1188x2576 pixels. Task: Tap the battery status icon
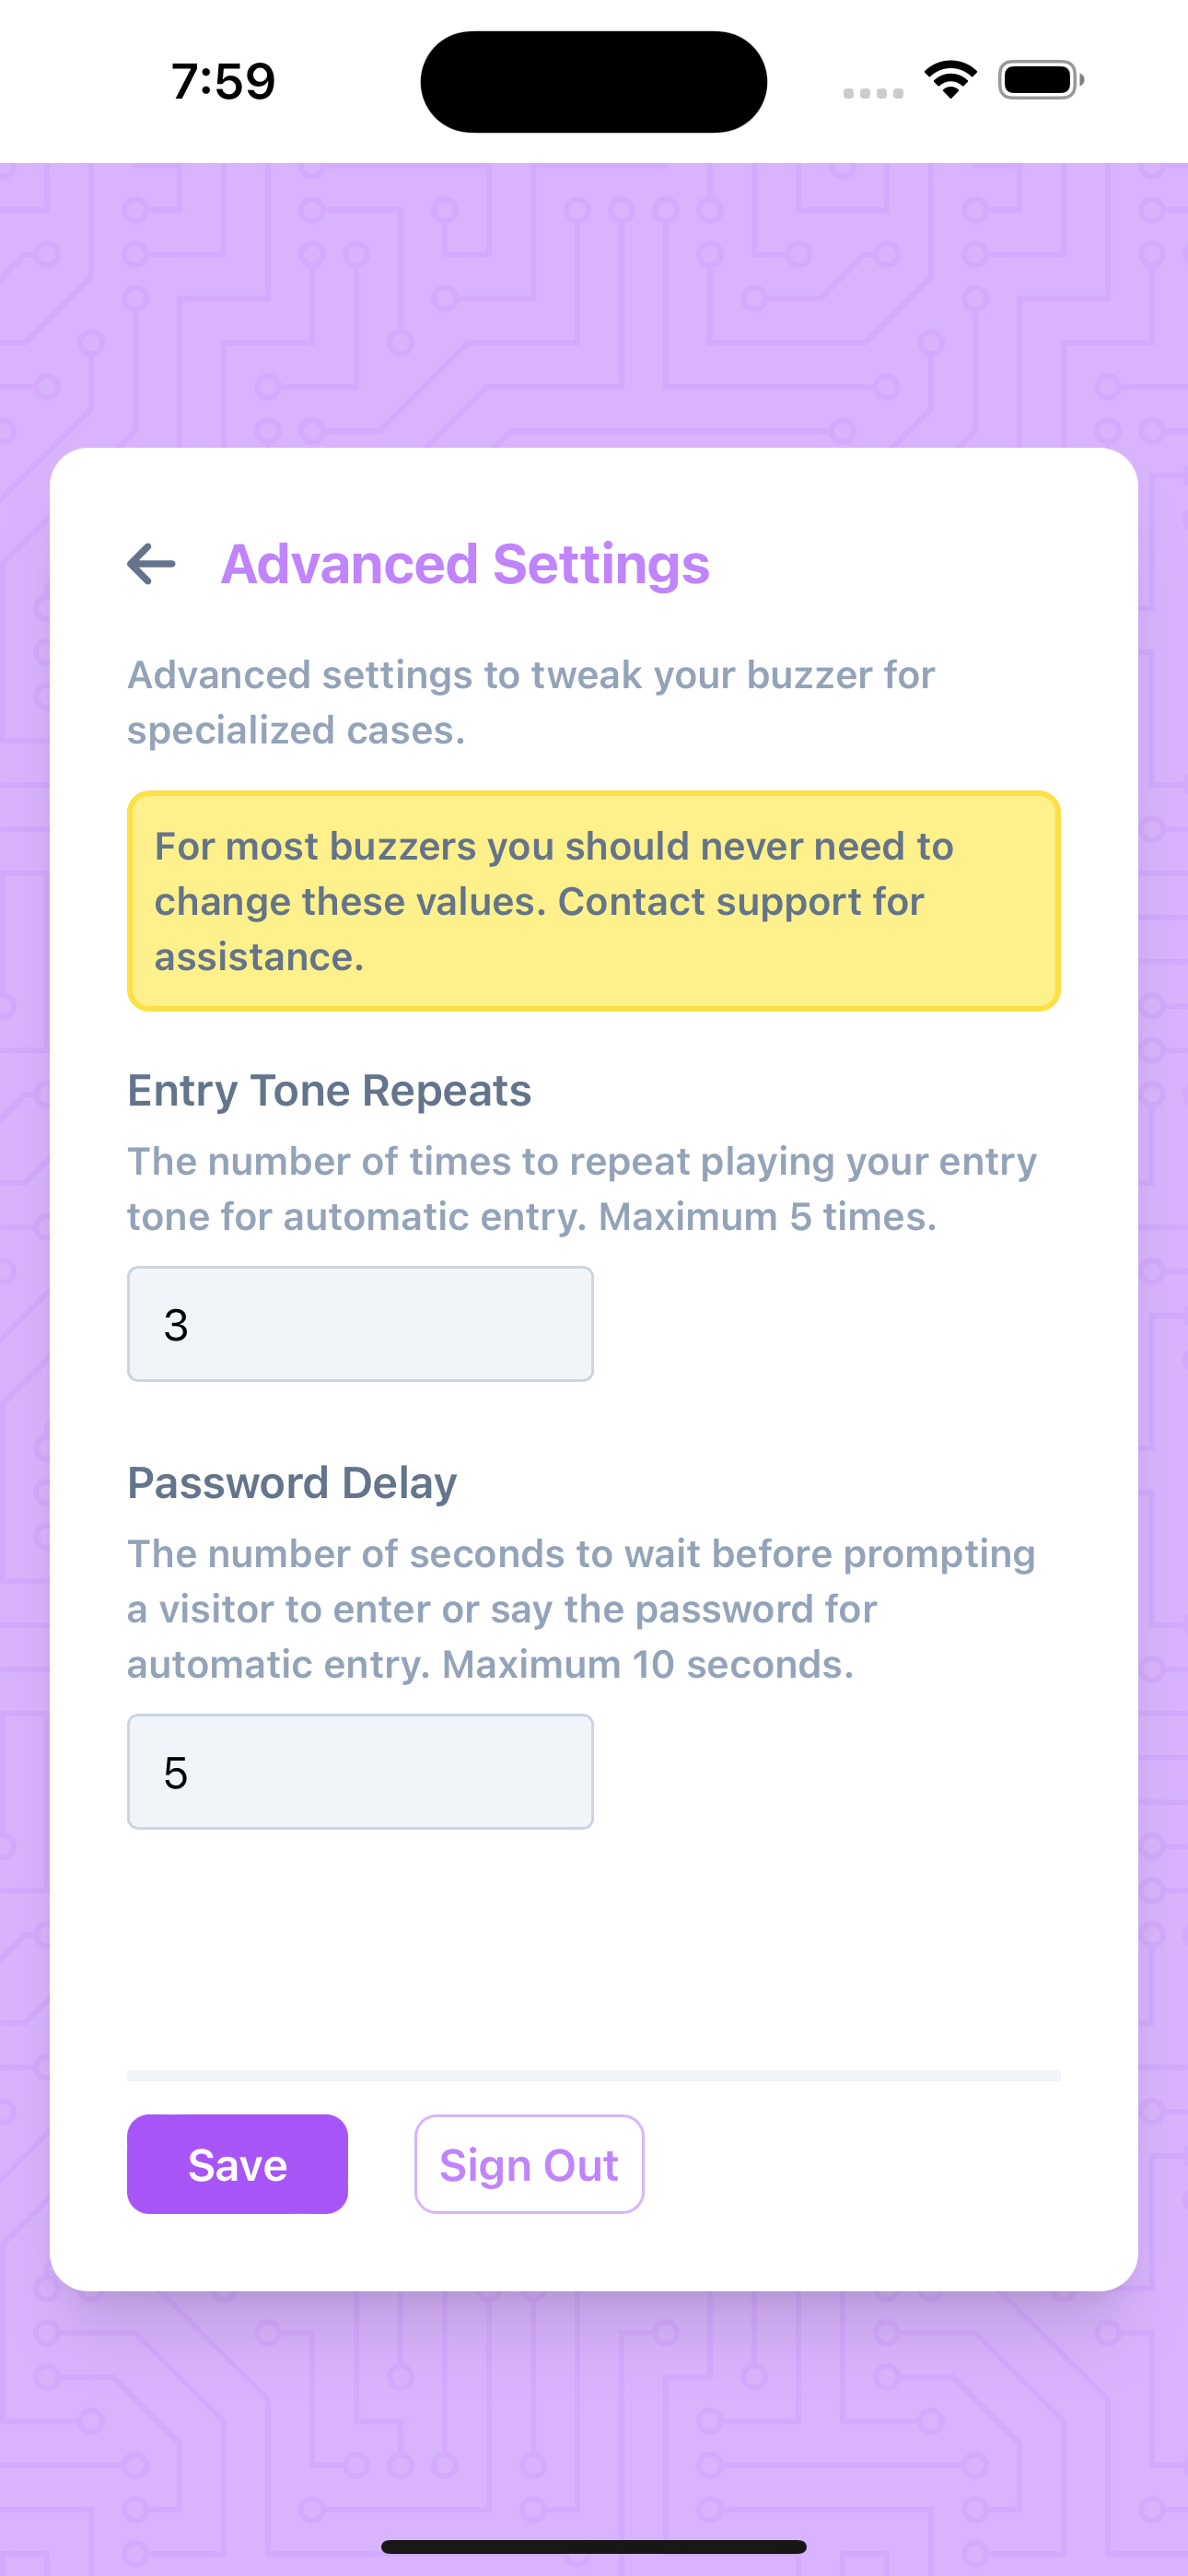click(1040, 80)
